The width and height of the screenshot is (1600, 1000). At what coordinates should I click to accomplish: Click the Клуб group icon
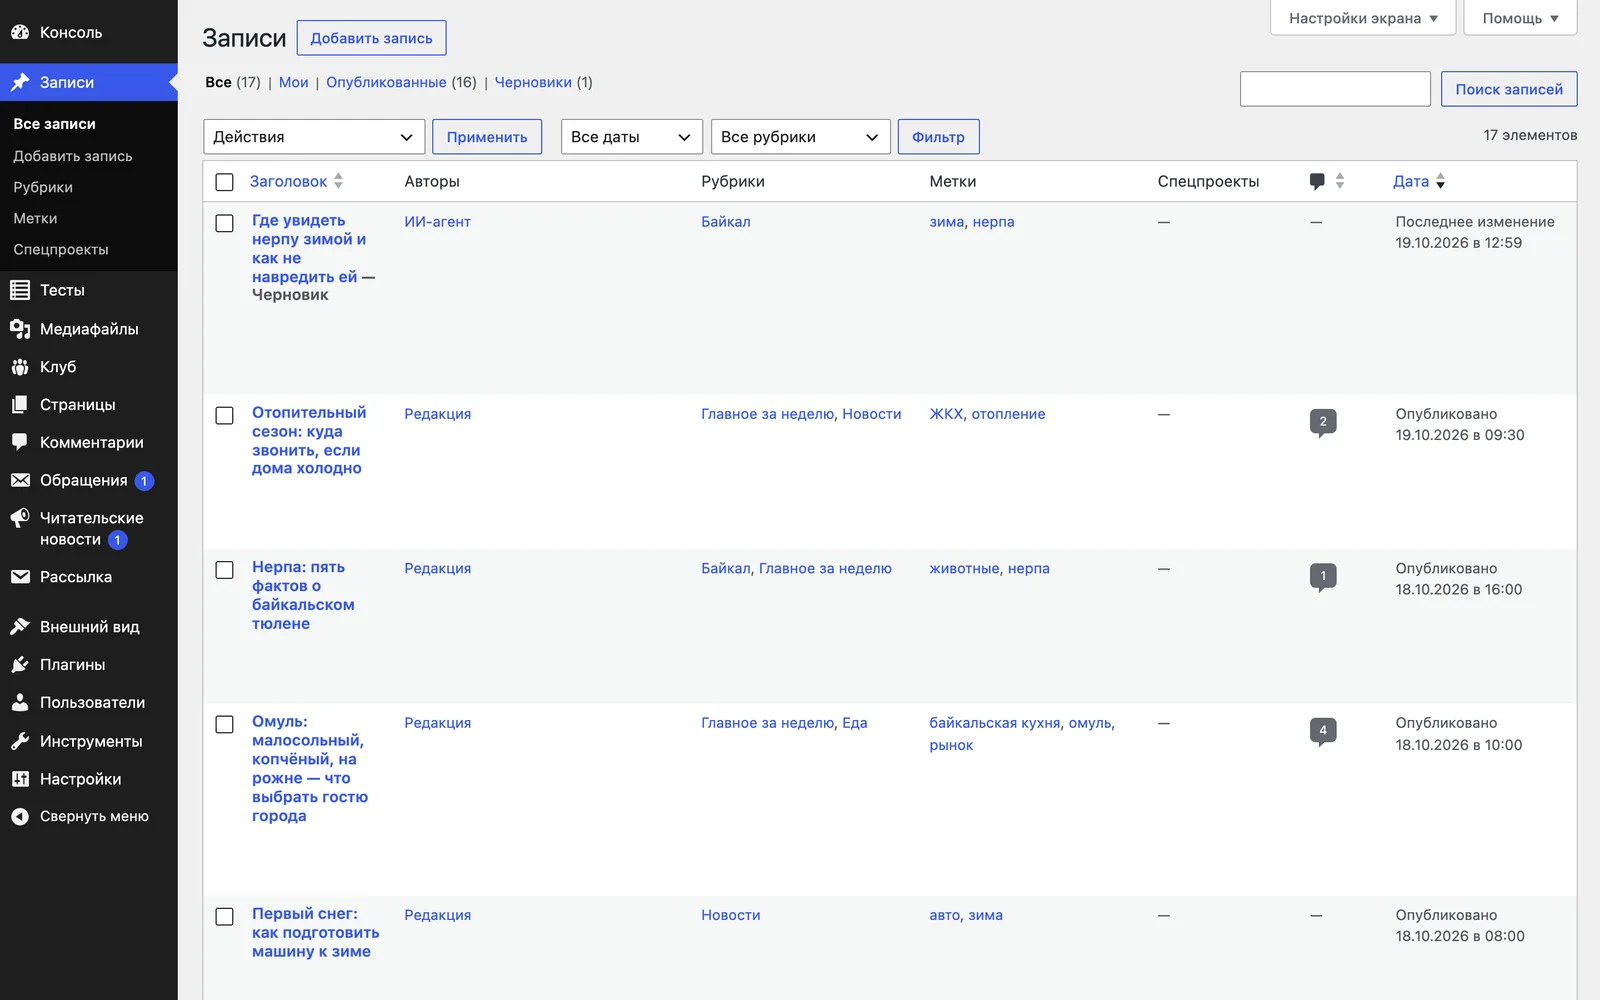pos(20,367)
